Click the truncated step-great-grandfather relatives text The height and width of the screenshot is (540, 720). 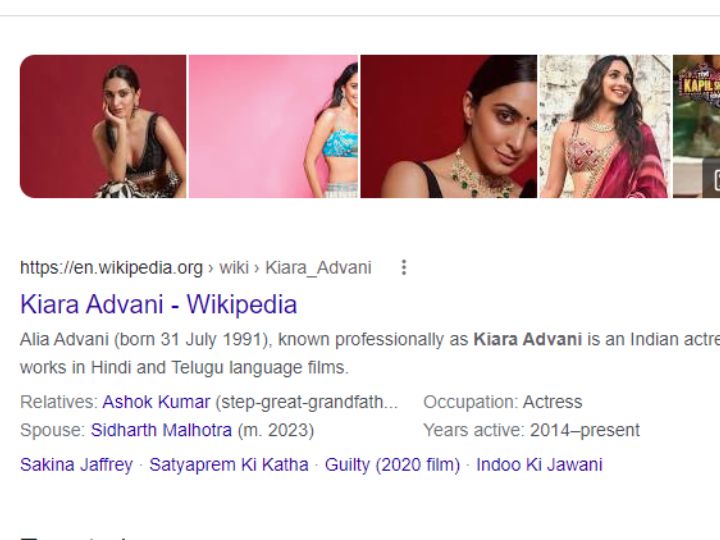coord(307,402)
